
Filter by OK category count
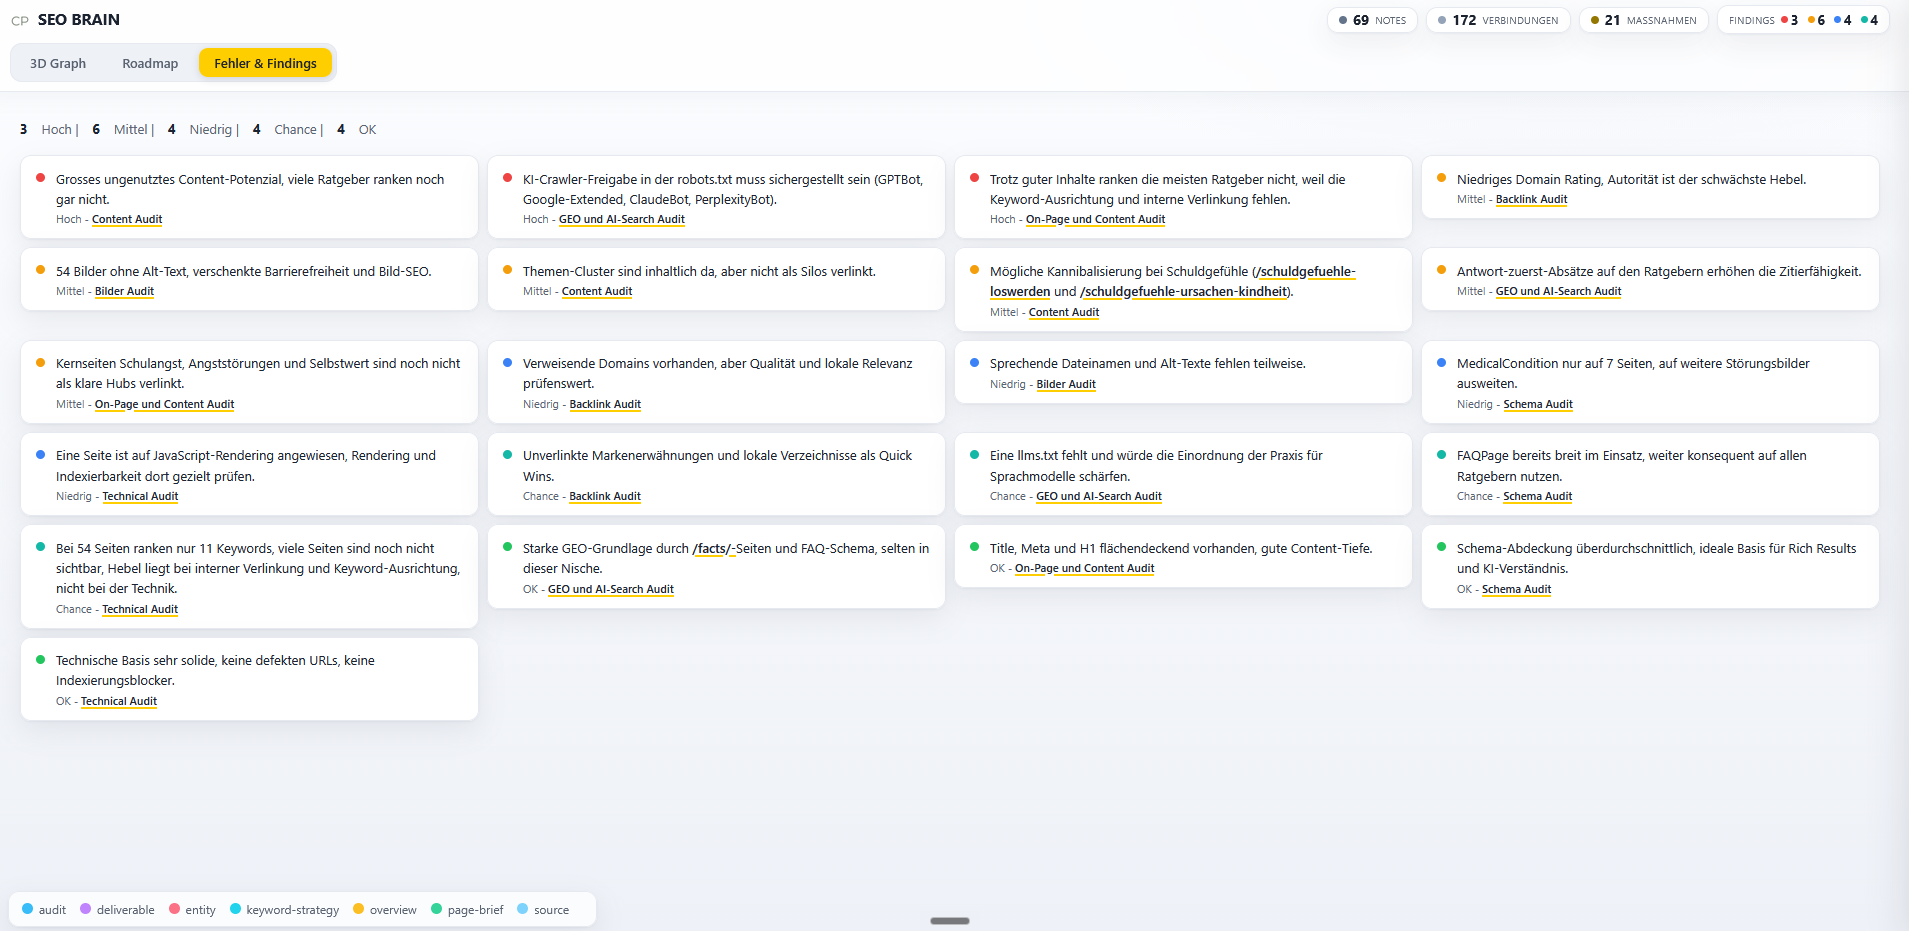click(357, 130)
